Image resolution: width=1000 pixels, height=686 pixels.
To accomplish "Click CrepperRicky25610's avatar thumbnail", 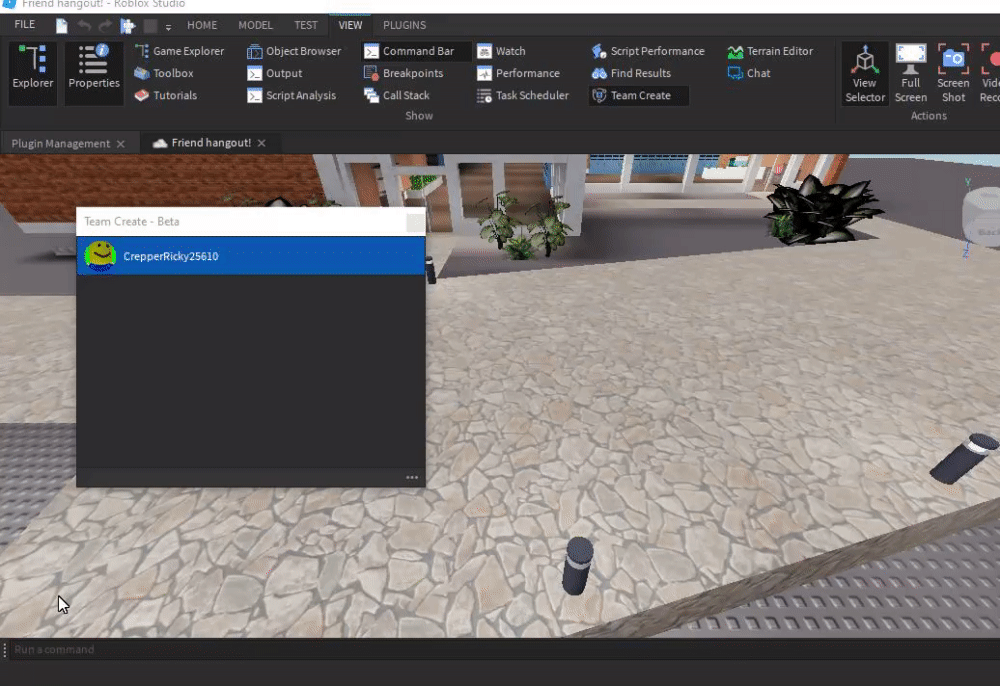I will coord(100,256).
